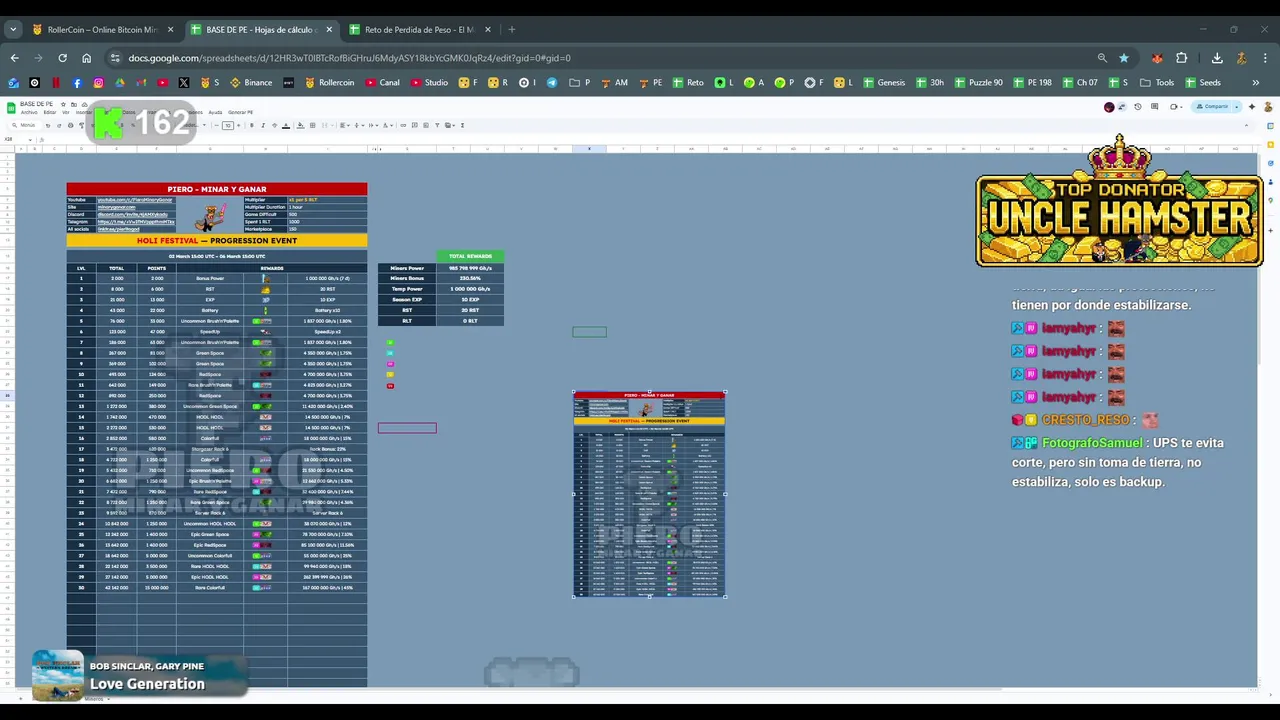Click the Gemini sparkle icon in Sheets
The height and width of the screenshot is (720, 1280).
tap(1251, 106)
